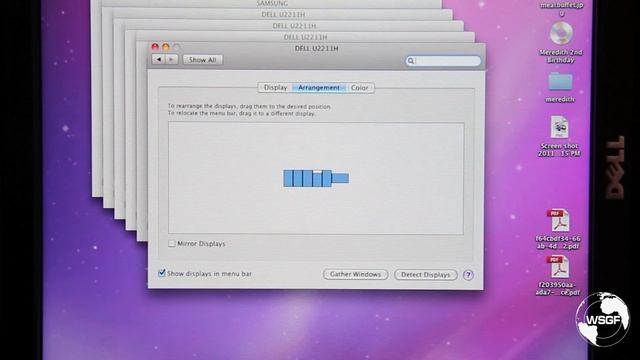Open the f64cbdf34 PDF file icon

[559, 220]
